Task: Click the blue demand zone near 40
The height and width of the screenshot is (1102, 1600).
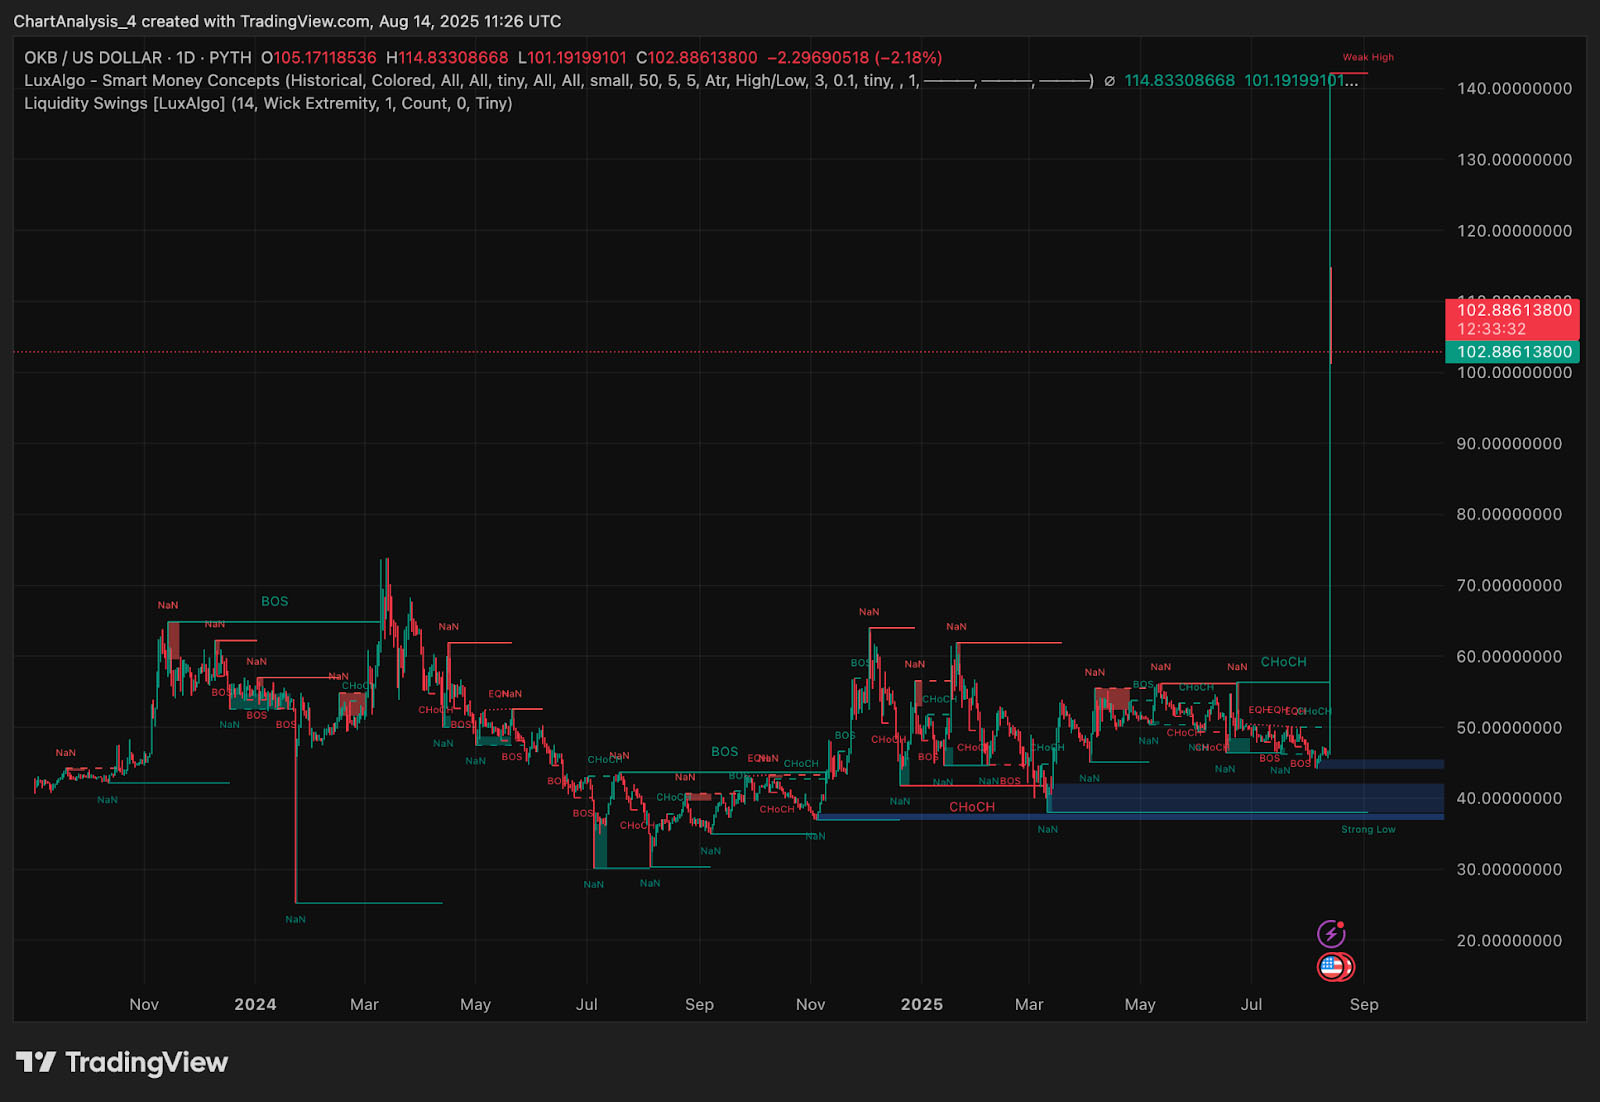Action: 1245,798
